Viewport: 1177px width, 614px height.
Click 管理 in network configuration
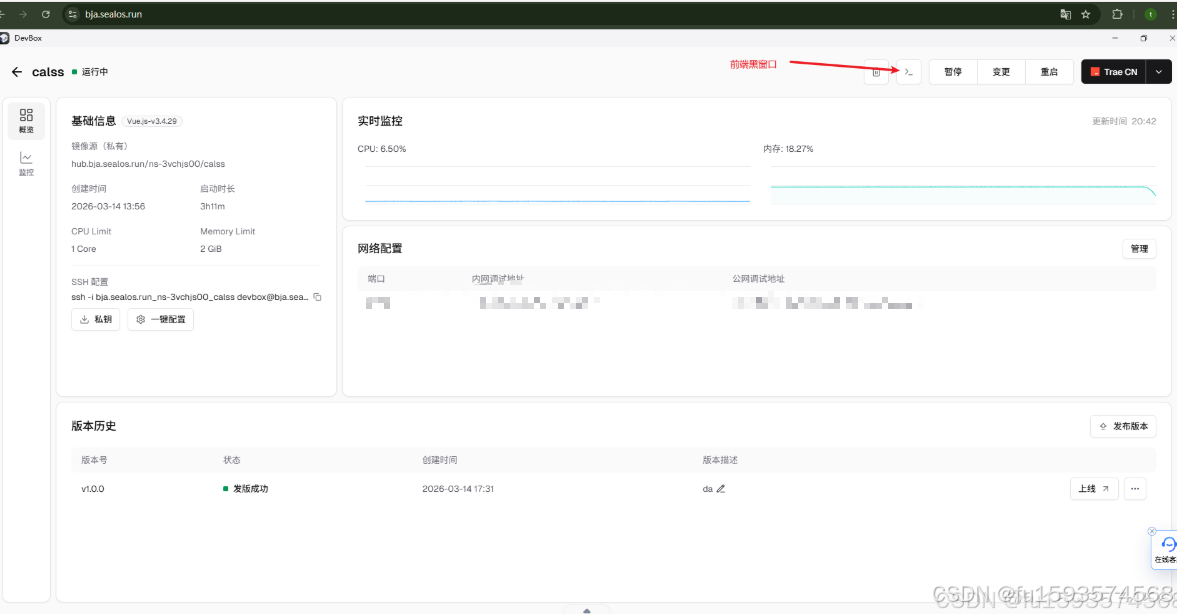click(x=1139, y=248)
